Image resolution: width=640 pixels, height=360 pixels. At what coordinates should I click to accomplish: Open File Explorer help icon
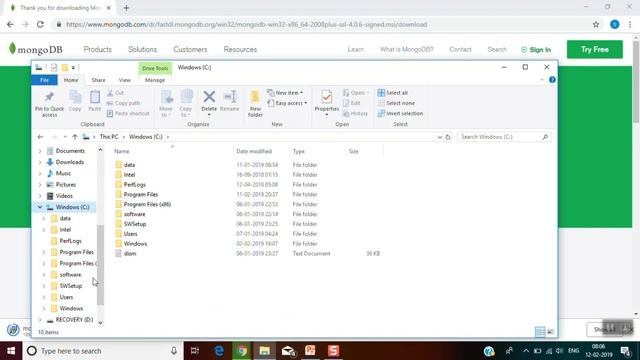(552, 80)
